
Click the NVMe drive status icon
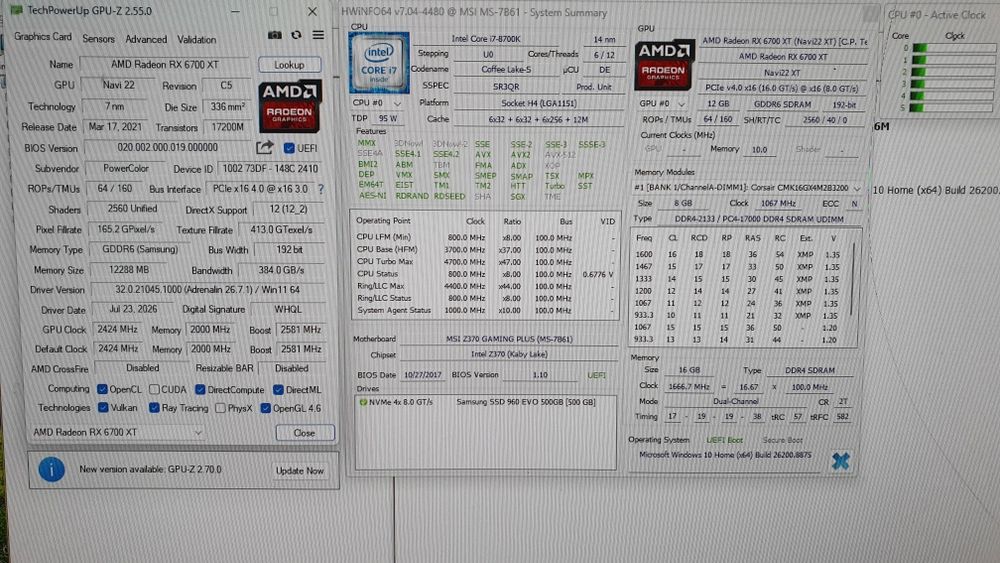[x=363, y=402]
